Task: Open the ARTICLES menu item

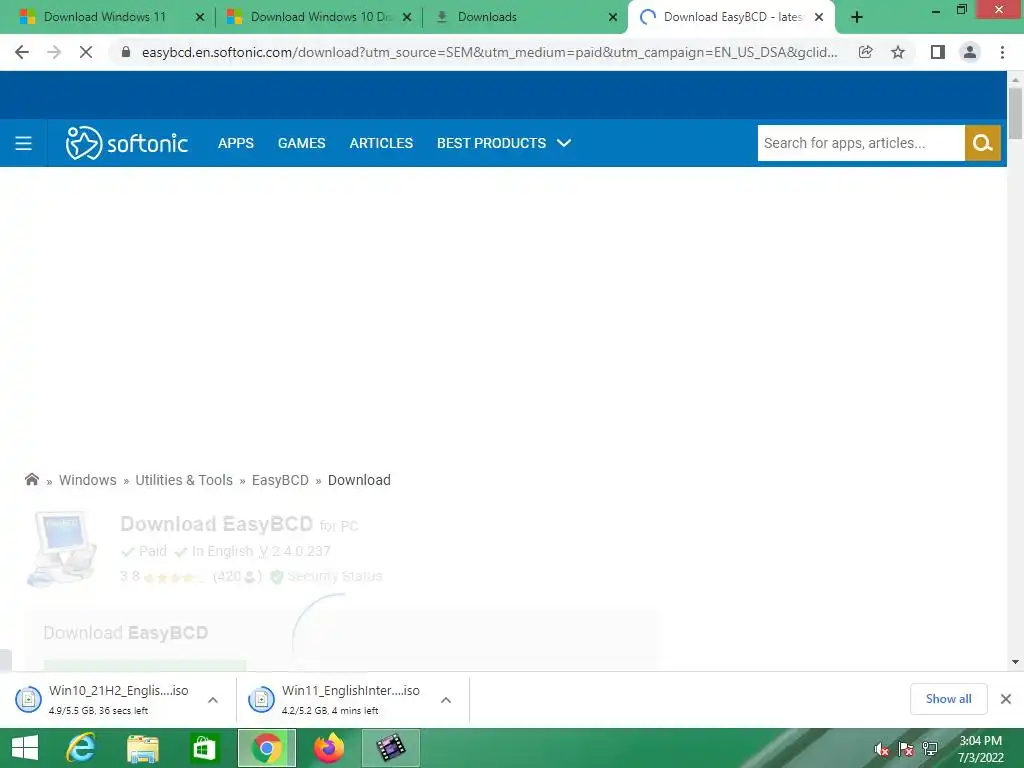Action: pyautogui.click(x=381, y=143)
